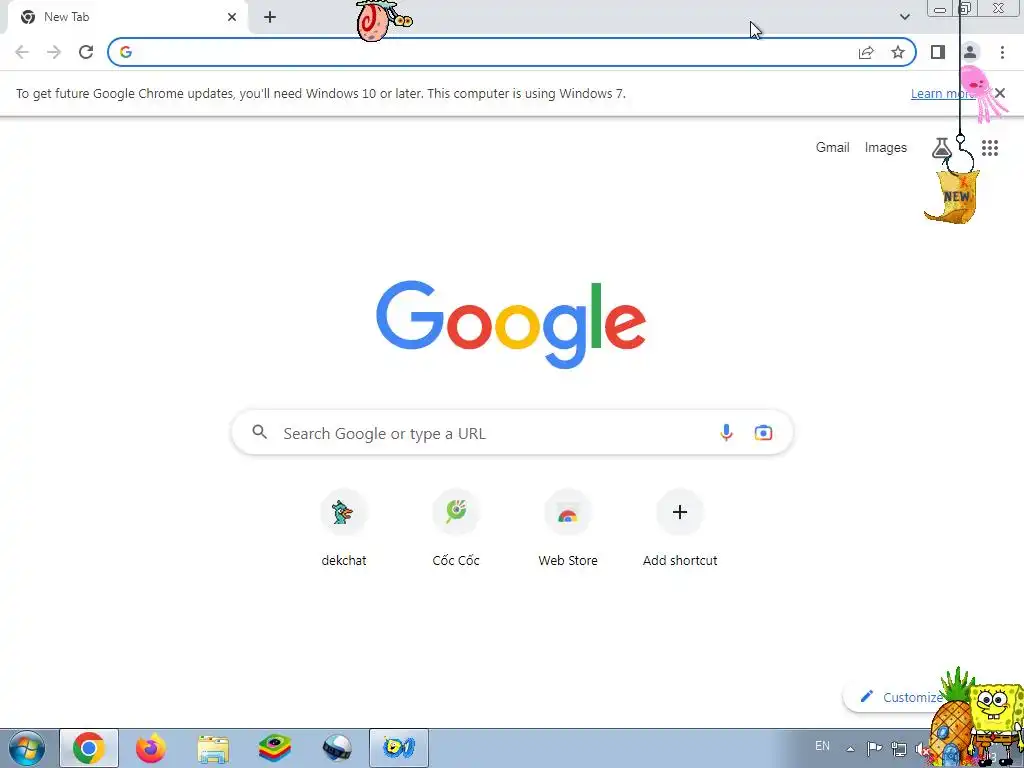Open the Windows Start menu
The image size is (1024, 768).
(27, 748)
